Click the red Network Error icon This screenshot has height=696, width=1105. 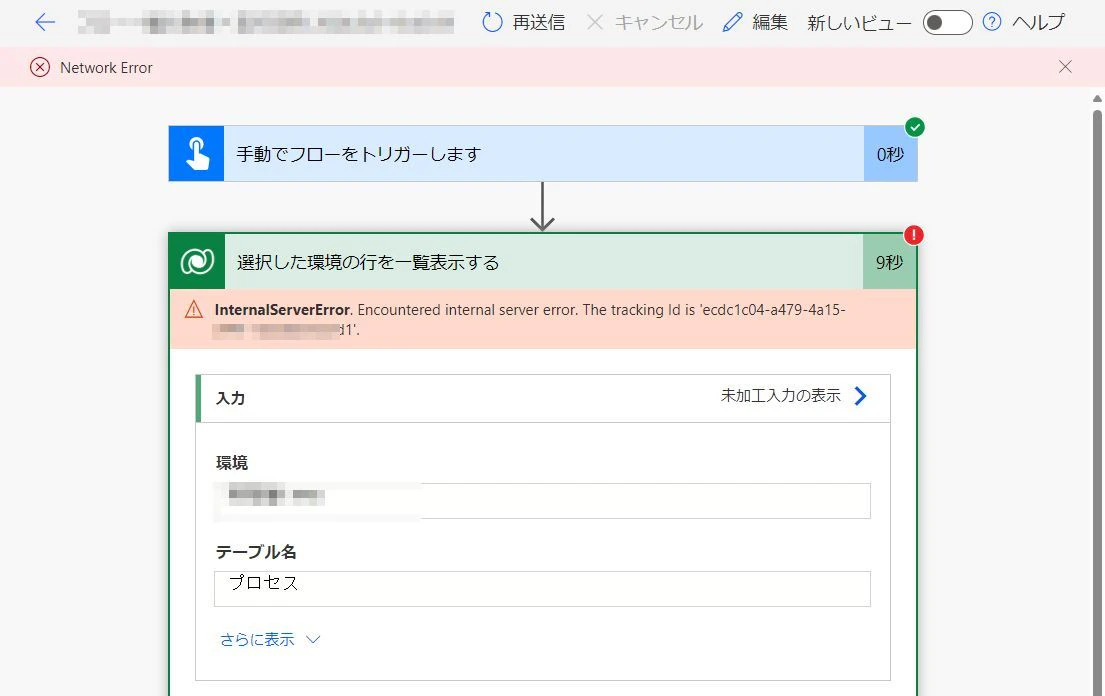[x=40, y=68]
